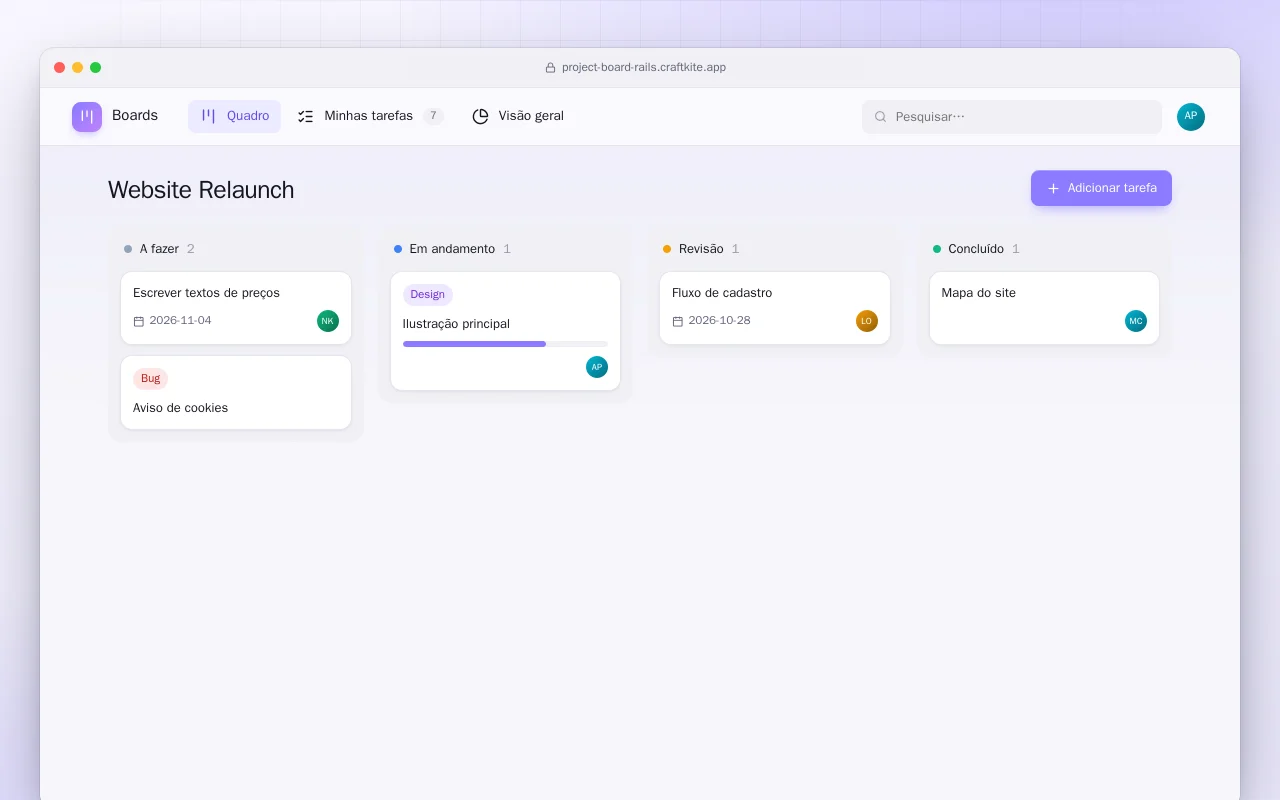The height and width of the screenshot is (800, 1280).
Task: Open the Mapa do site card
Action: [1044, 308]
